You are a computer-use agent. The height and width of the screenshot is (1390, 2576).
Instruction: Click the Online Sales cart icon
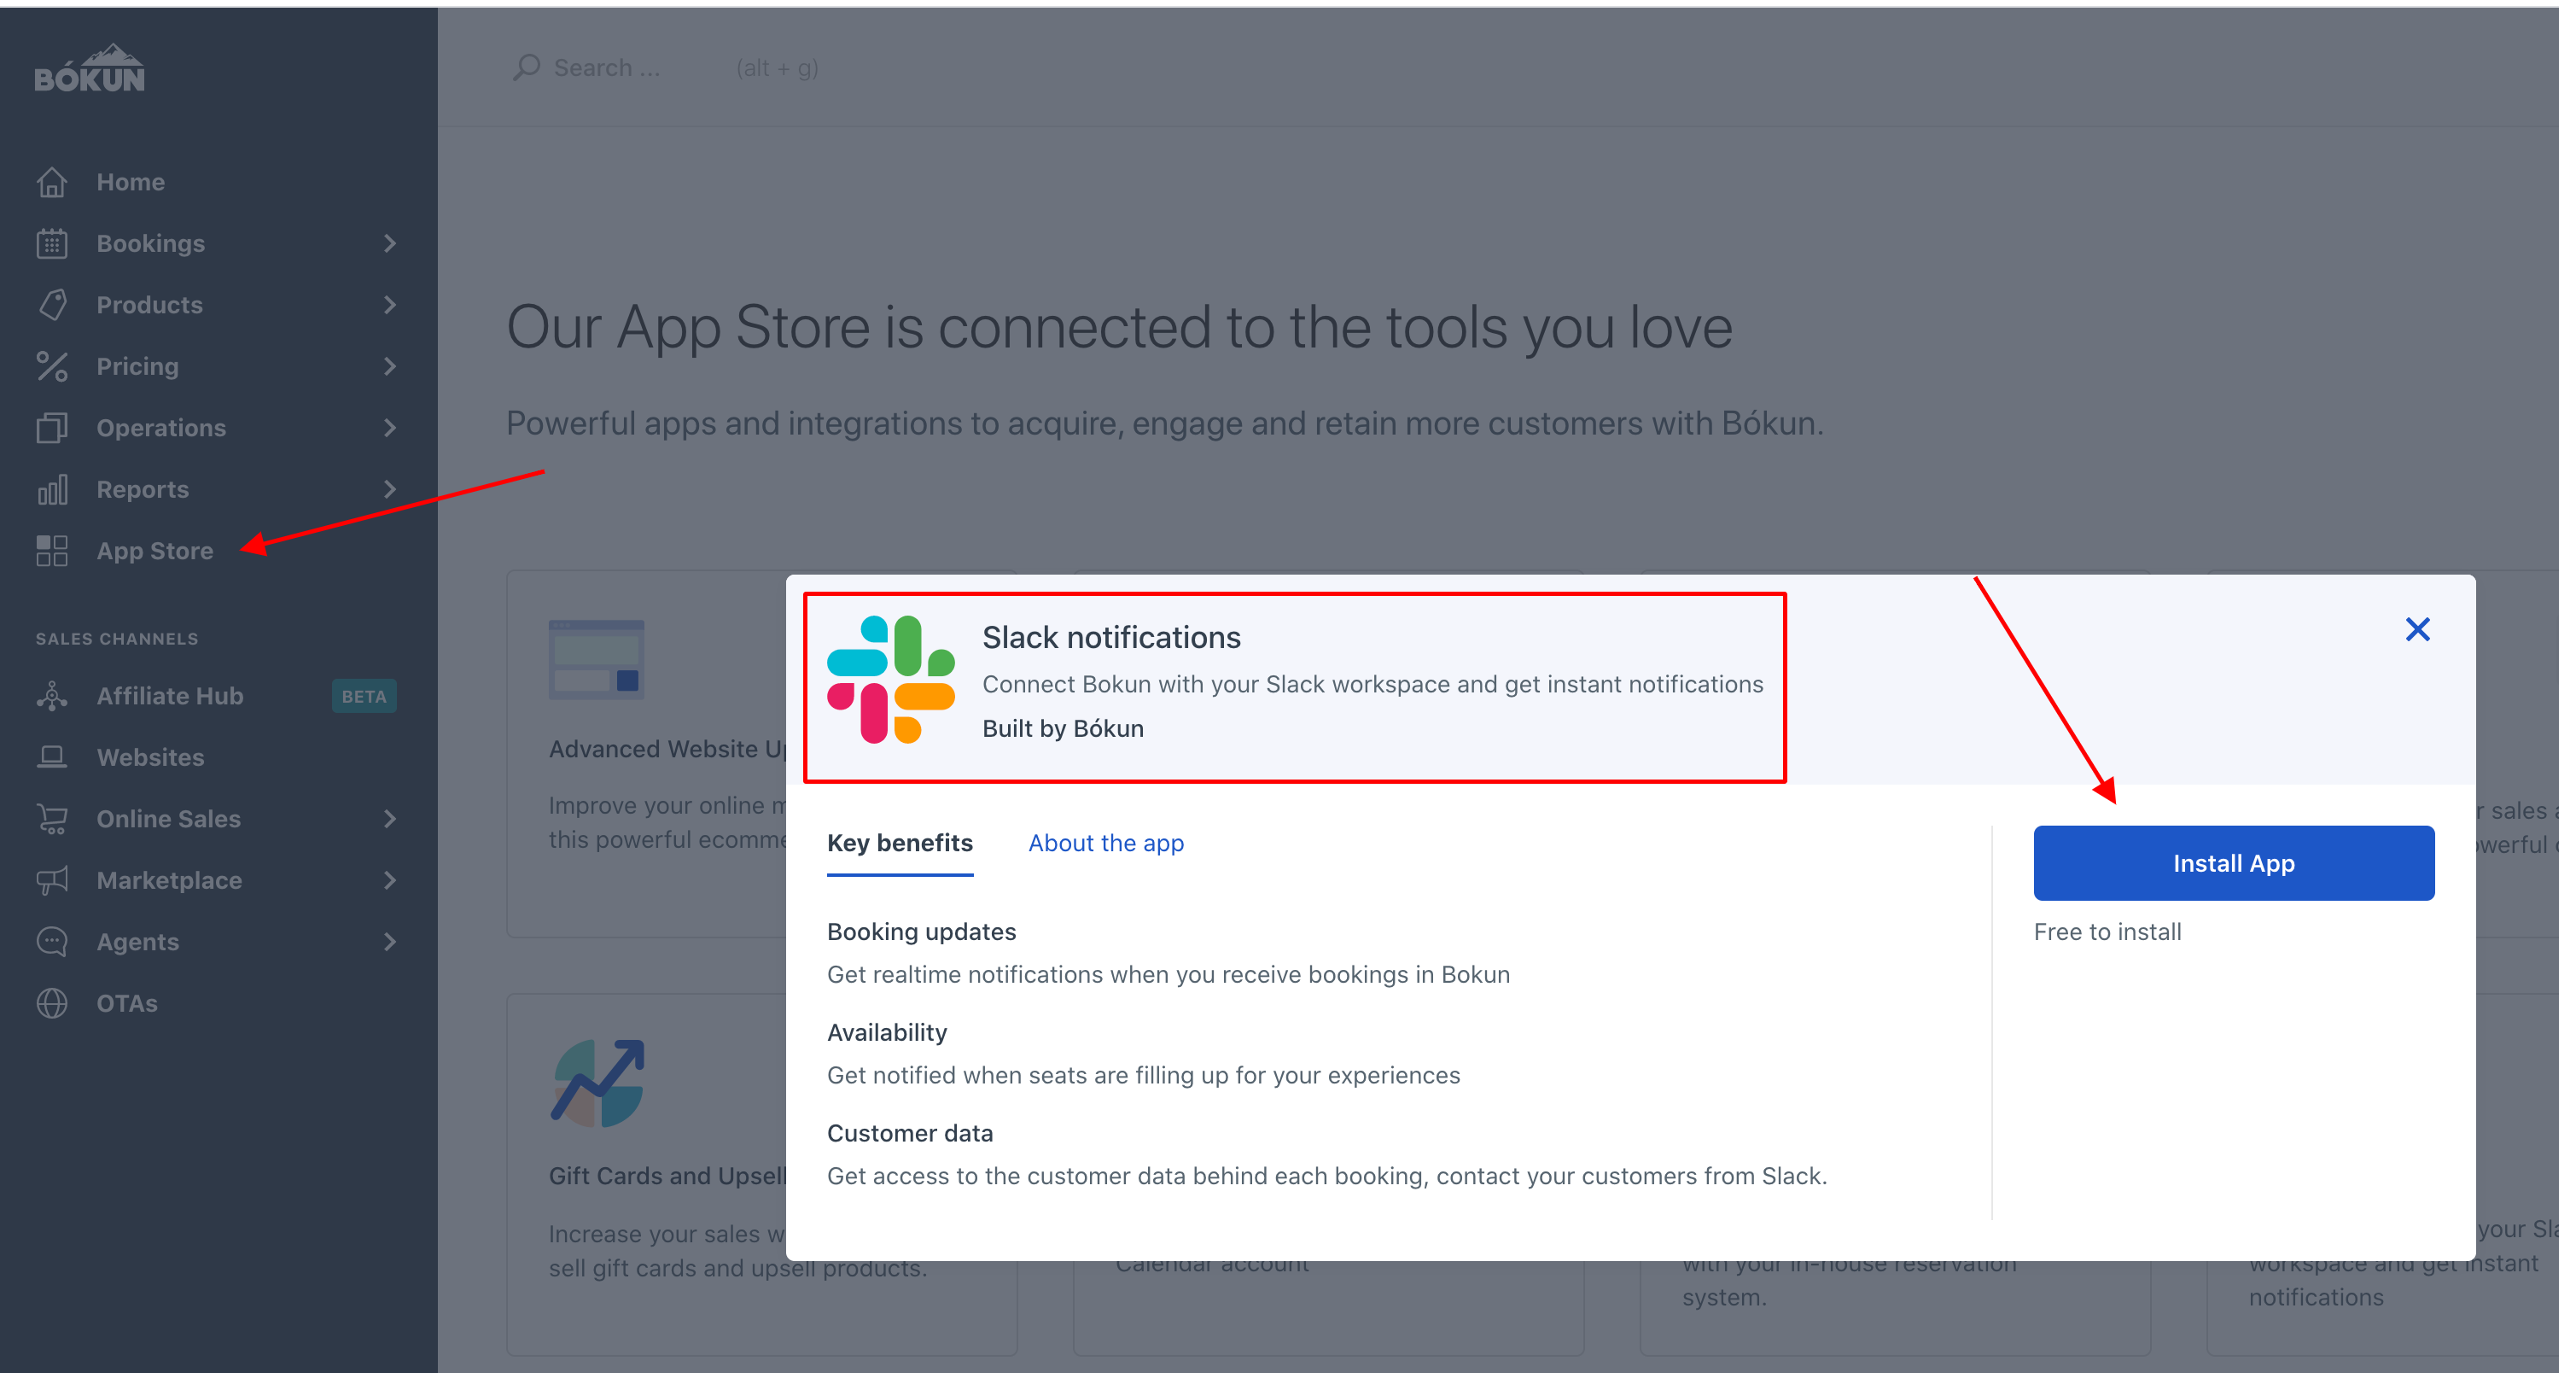coord(52,825)
